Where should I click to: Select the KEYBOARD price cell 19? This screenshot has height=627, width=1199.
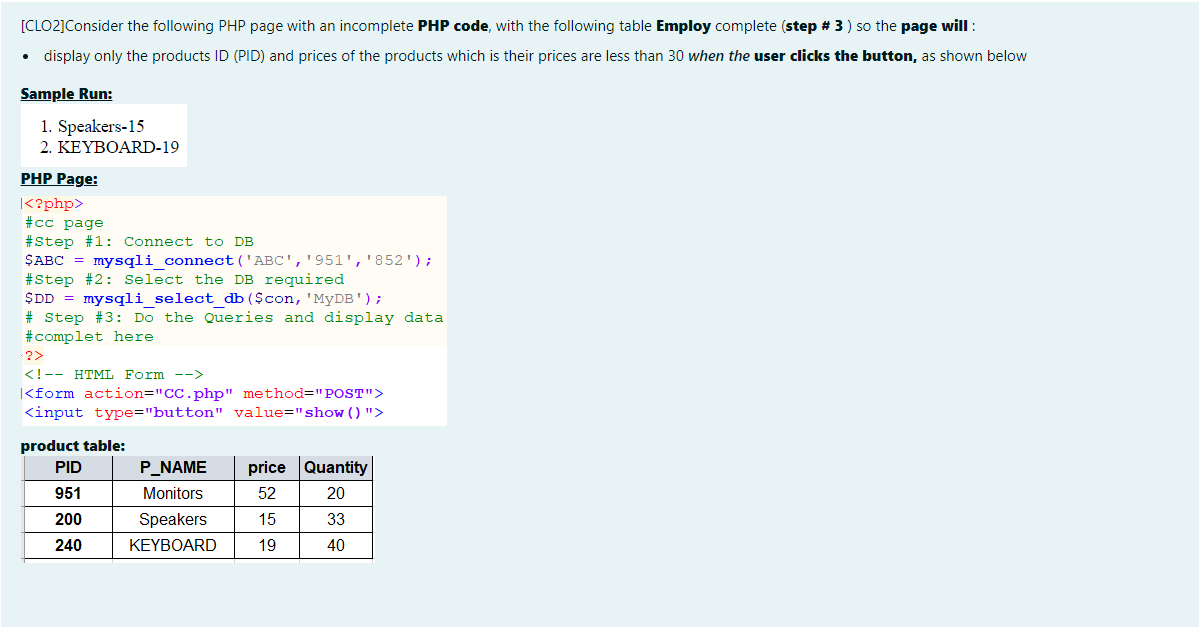point(266,545)
